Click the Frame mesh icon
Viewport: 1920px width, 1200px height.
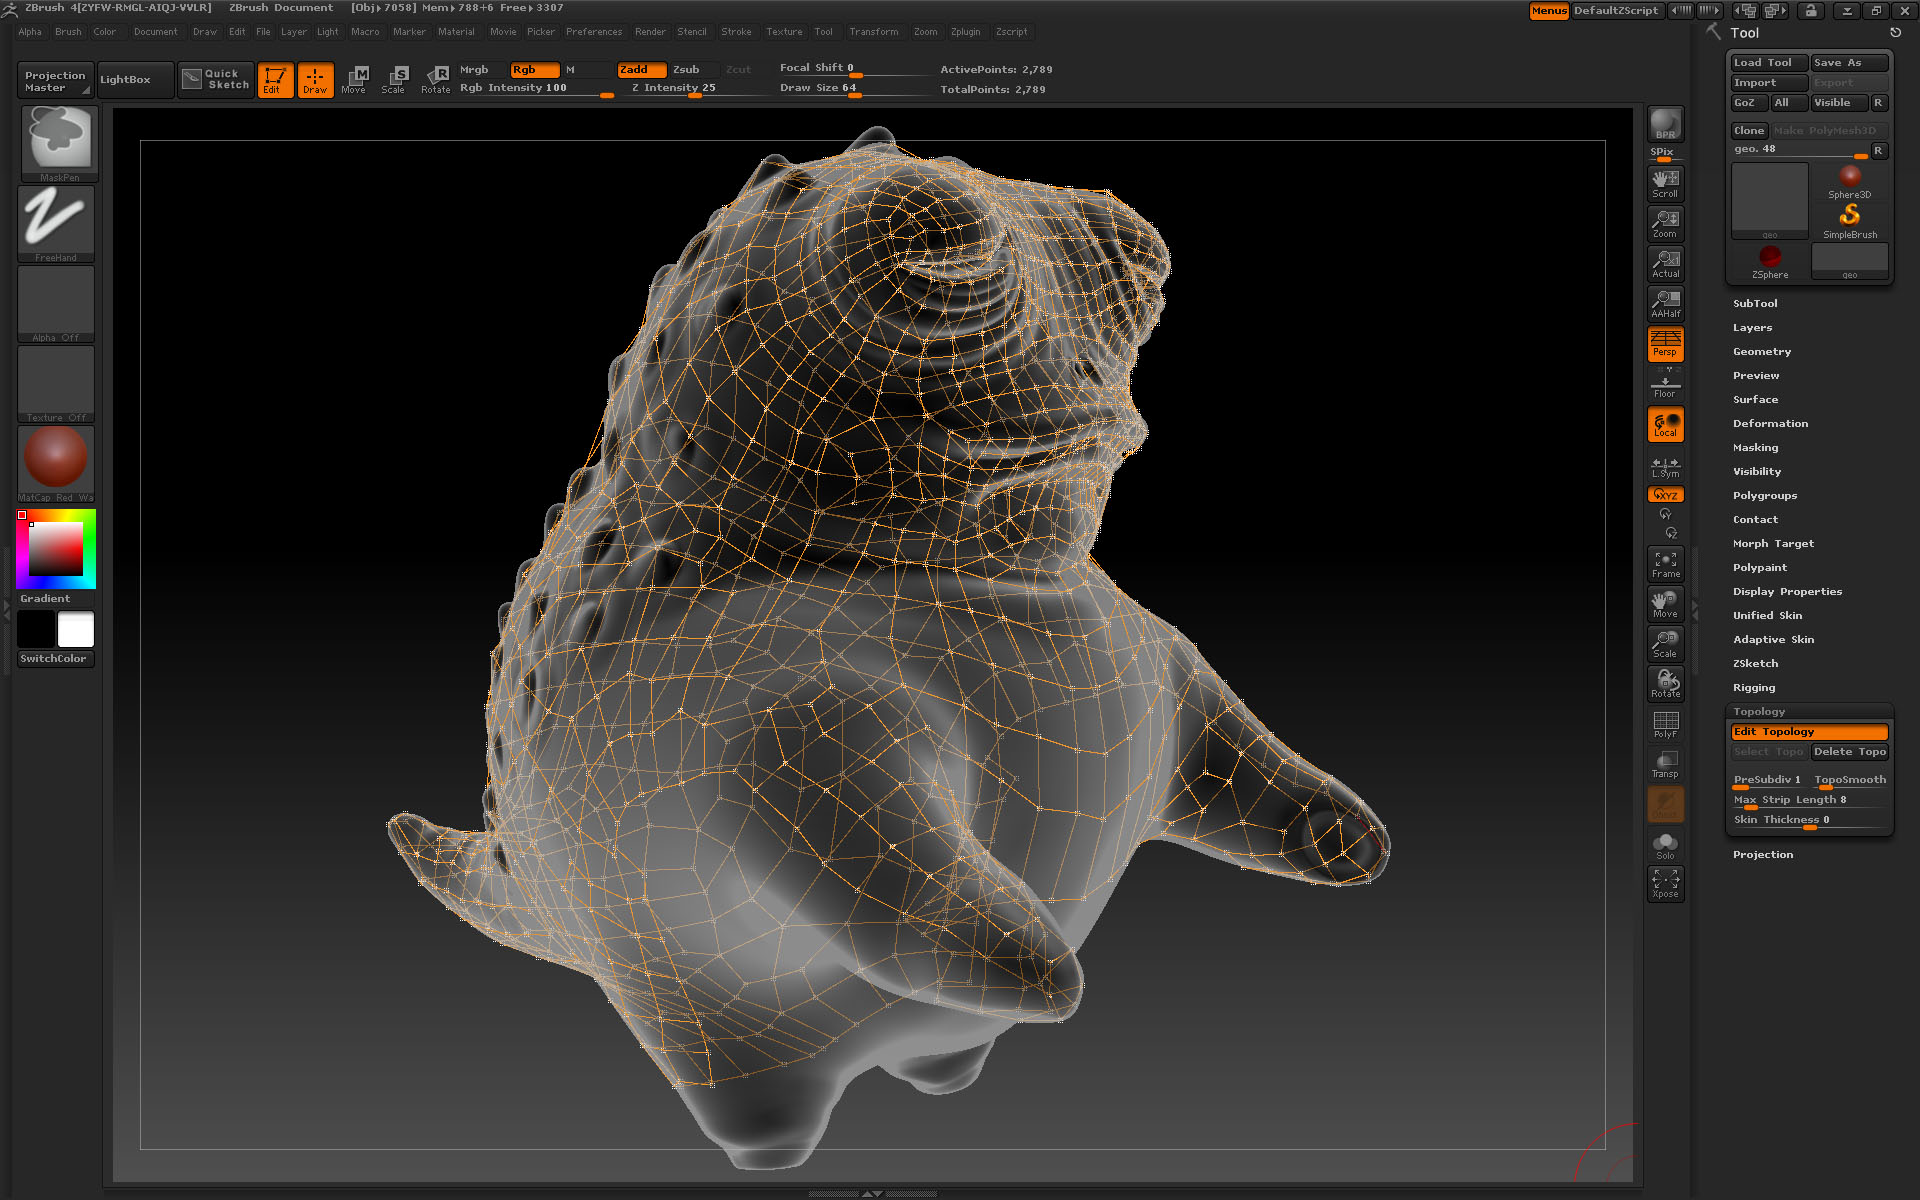[1665, 564]
